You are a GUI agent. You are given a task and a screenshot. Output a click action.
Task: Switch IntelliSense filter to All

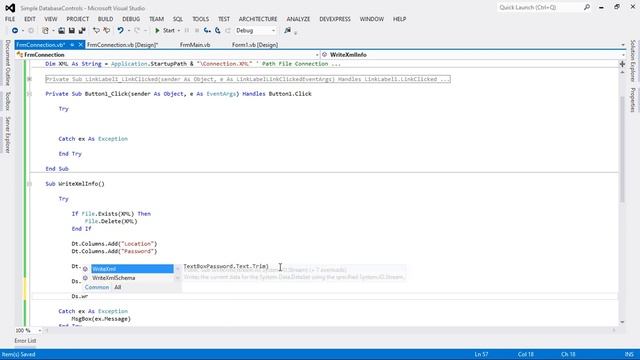[x=118, y=287]
